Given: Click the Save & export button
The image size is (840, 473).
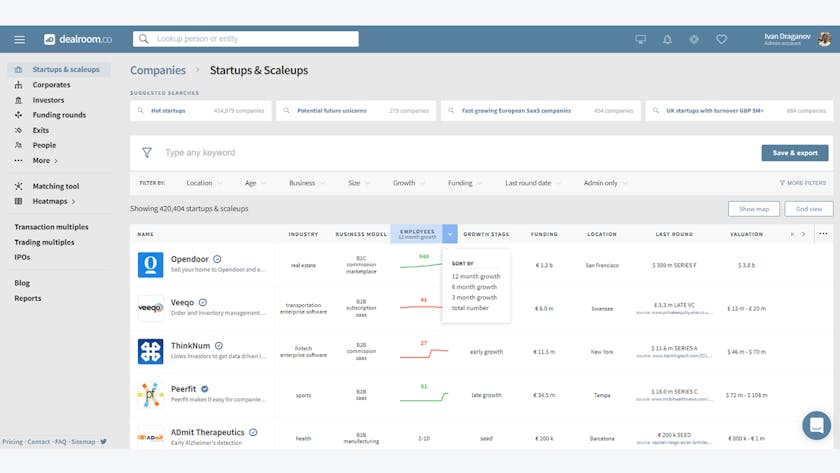Looking at the screenshot, I should [794, 153].
